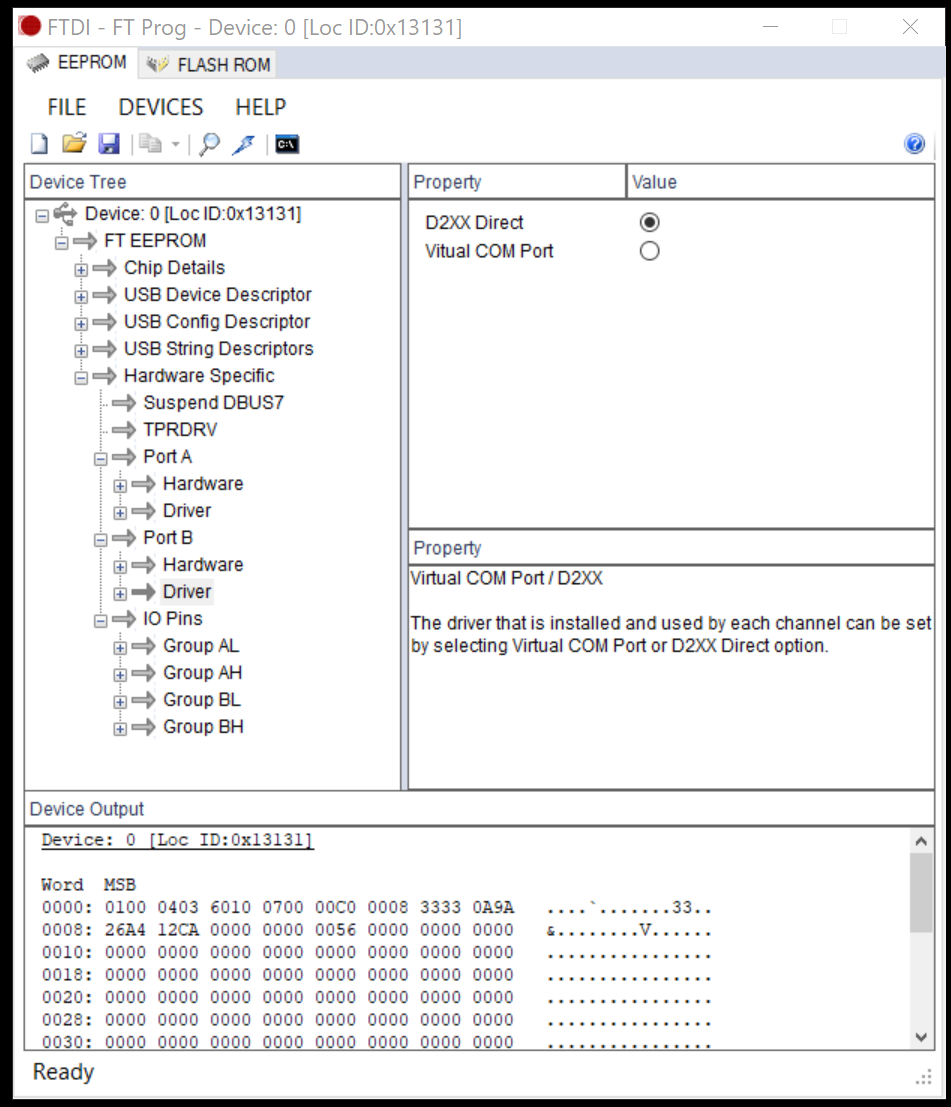951x1107 pixels.
Task: Open the Copy icon dropdown arrow
Action: (176, 145)
